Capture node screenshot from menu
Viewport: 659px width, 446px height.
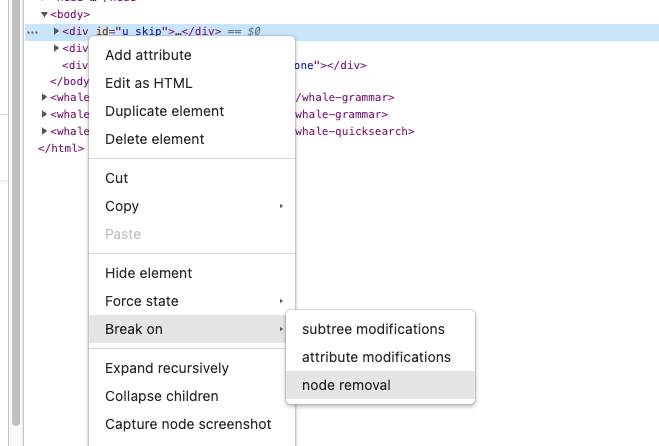coord(188,424)
